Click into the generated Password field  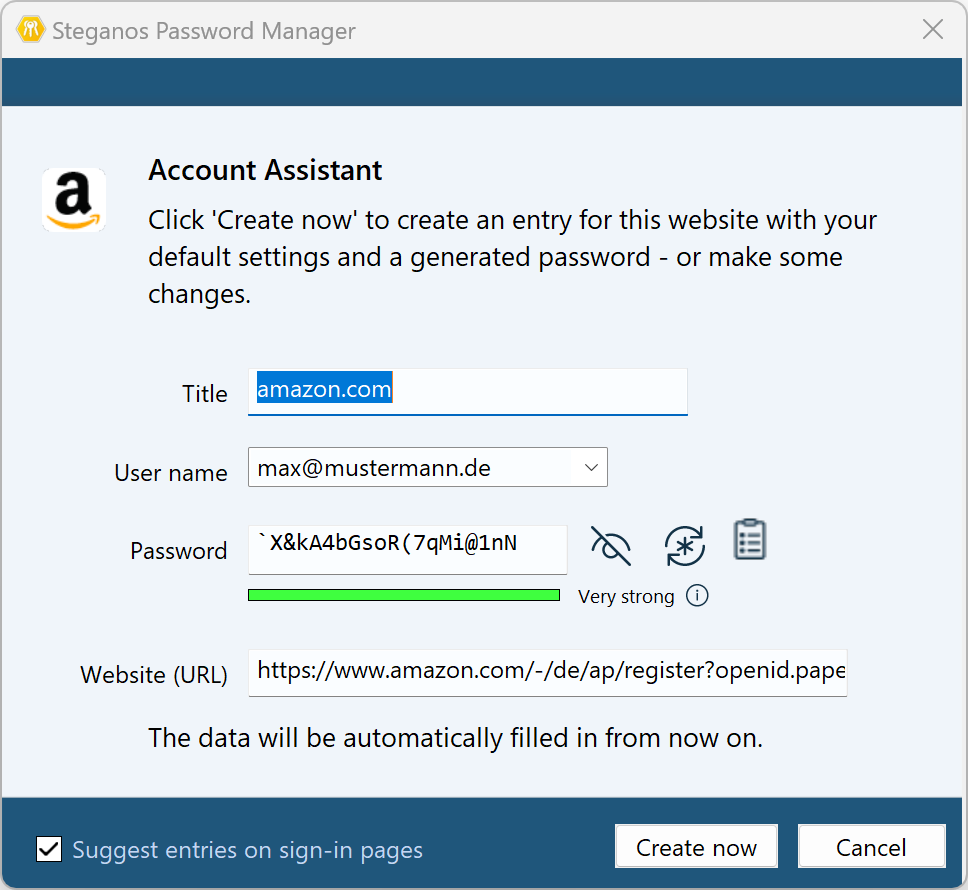pos(407,548)
